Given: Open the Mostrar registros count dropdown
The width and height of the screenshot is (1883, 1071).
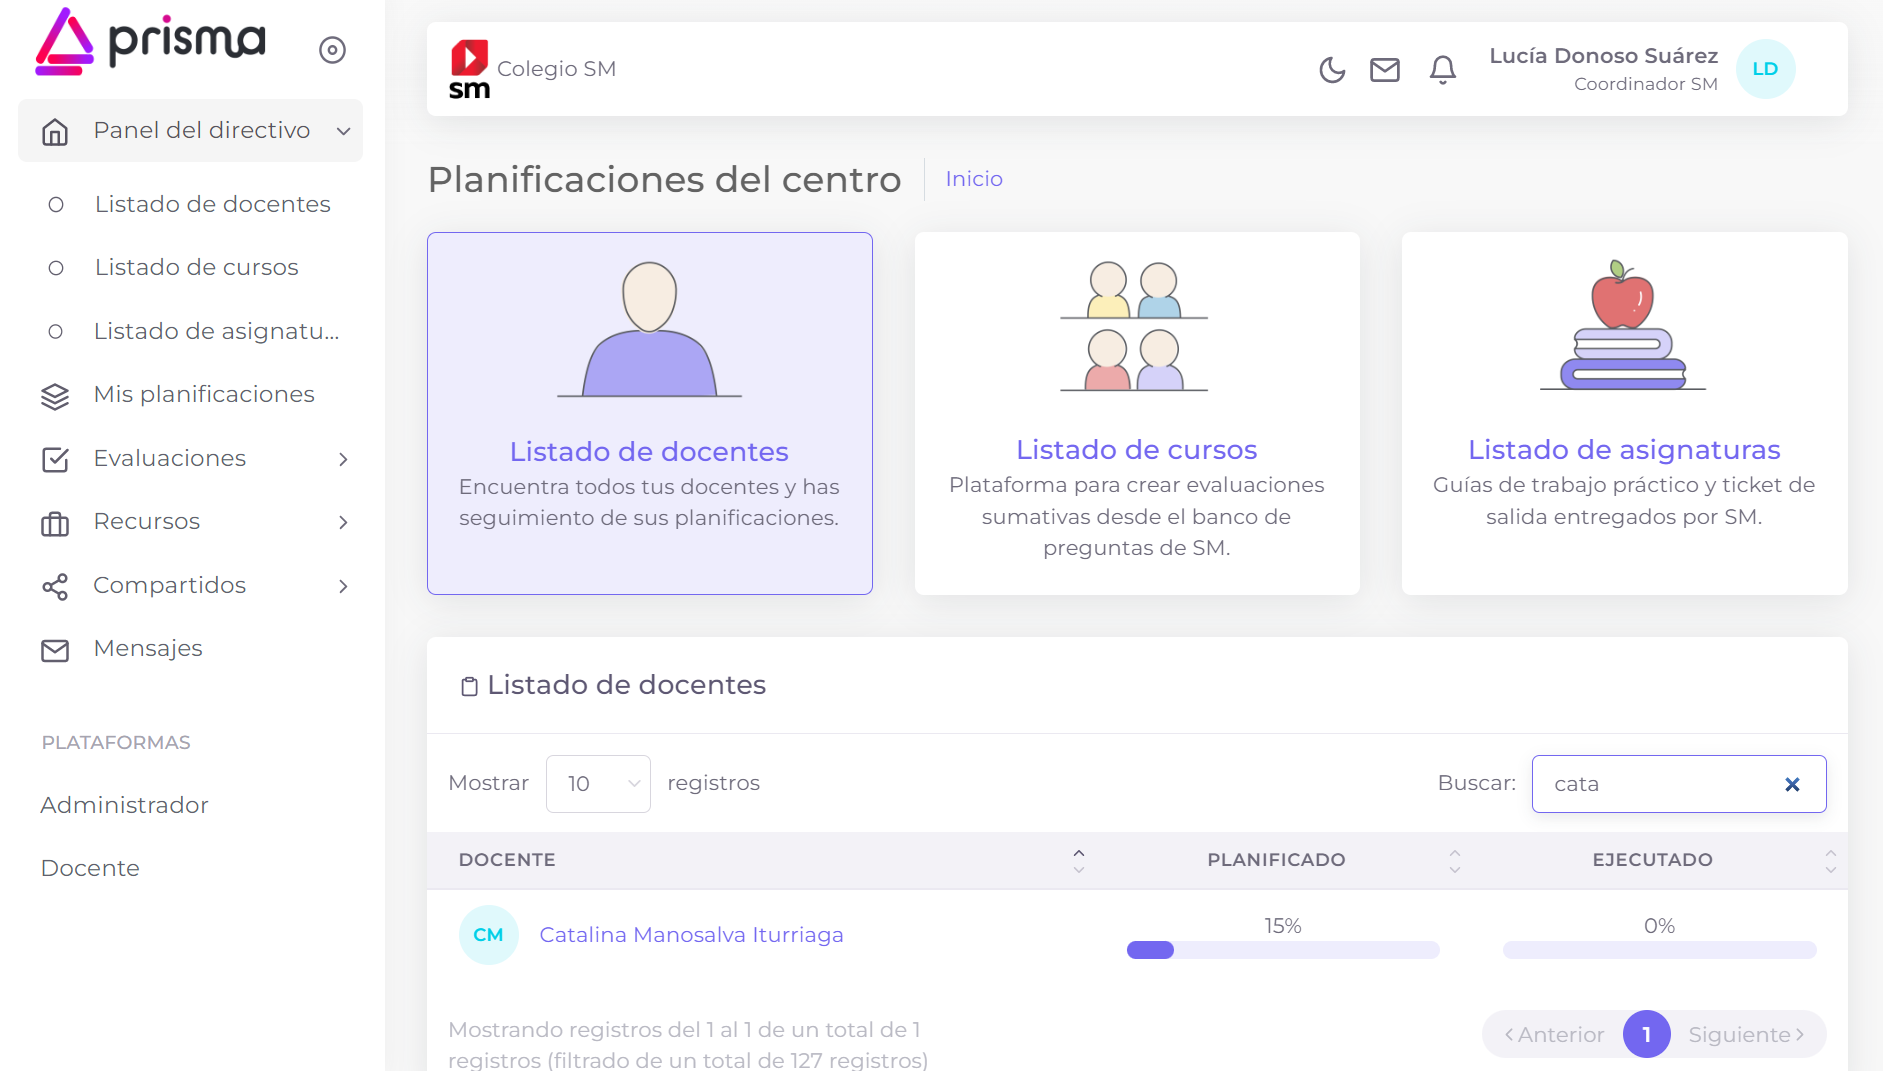Looking at the screenshot, I should click(x=598, y=784).
